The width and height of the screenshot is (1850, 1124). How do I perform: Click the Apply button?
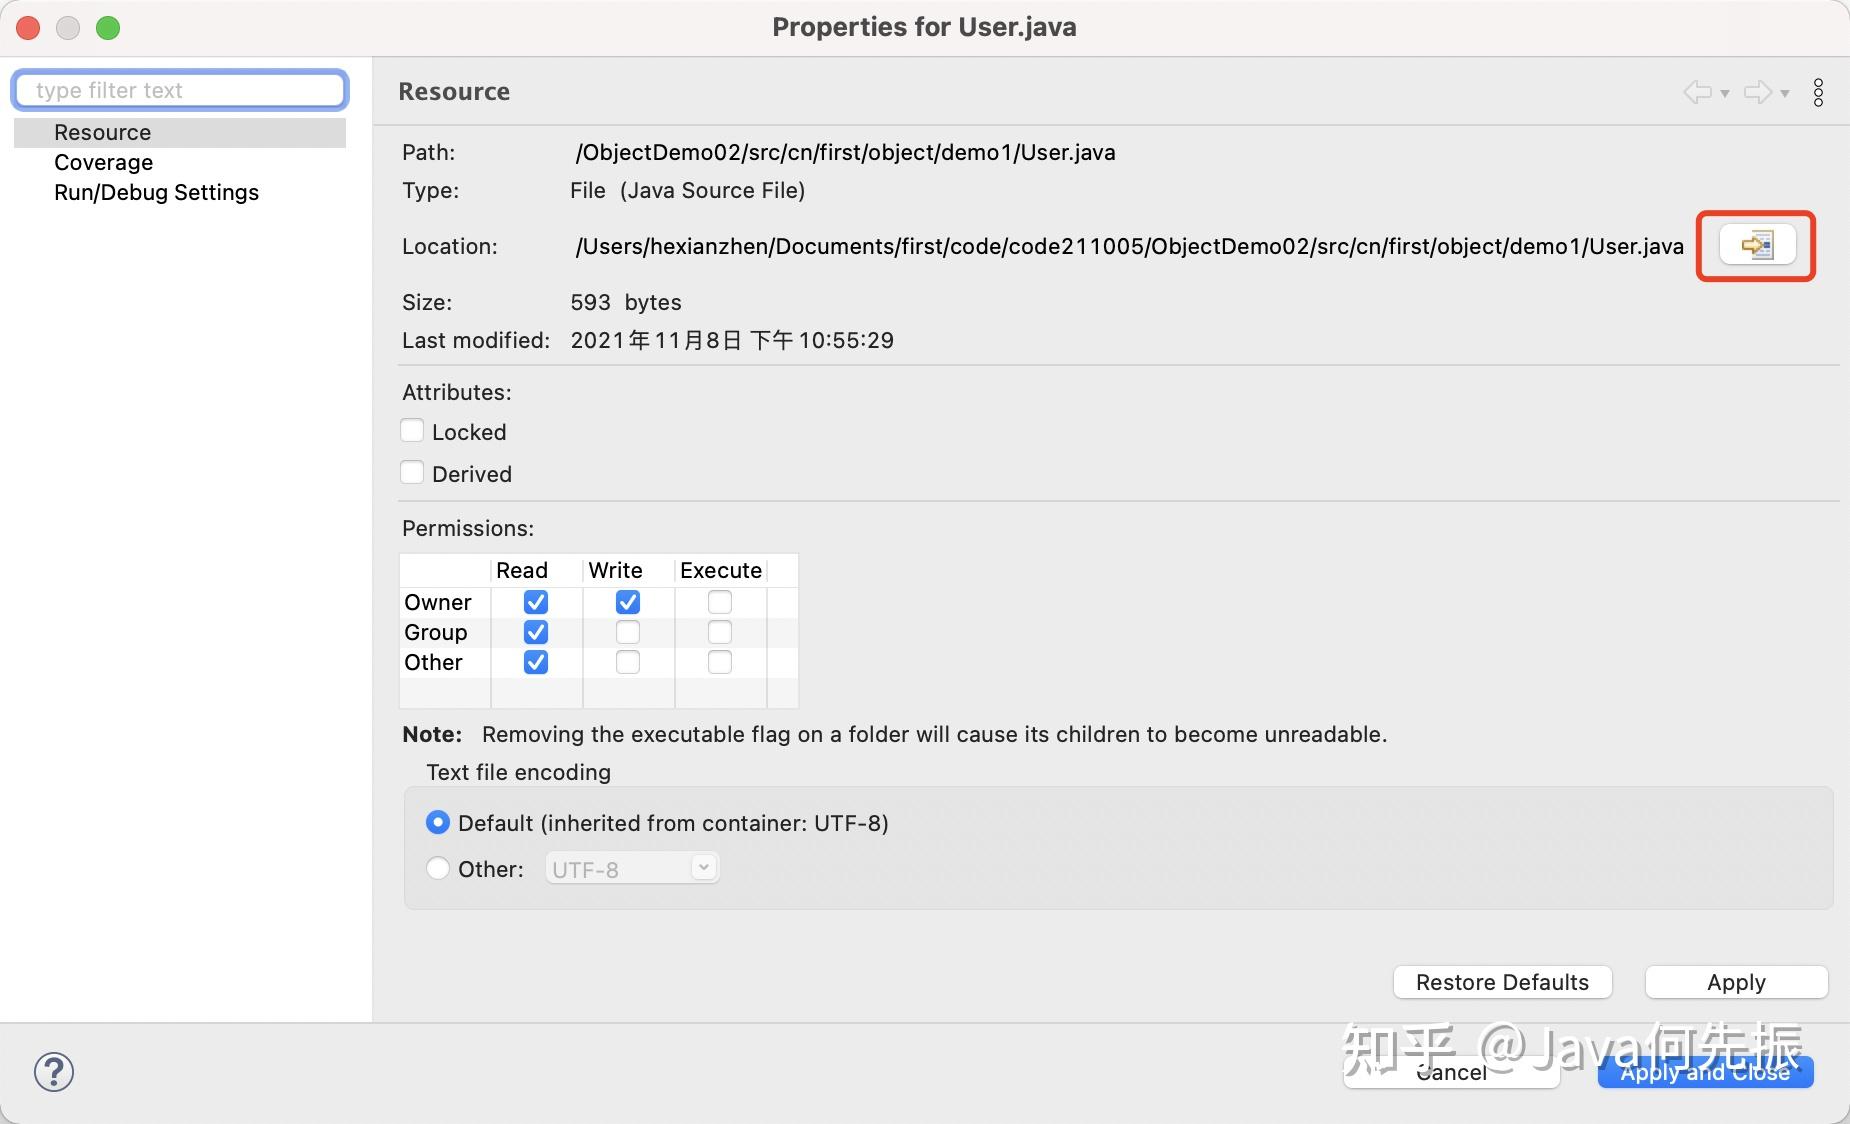(1736, 982)
